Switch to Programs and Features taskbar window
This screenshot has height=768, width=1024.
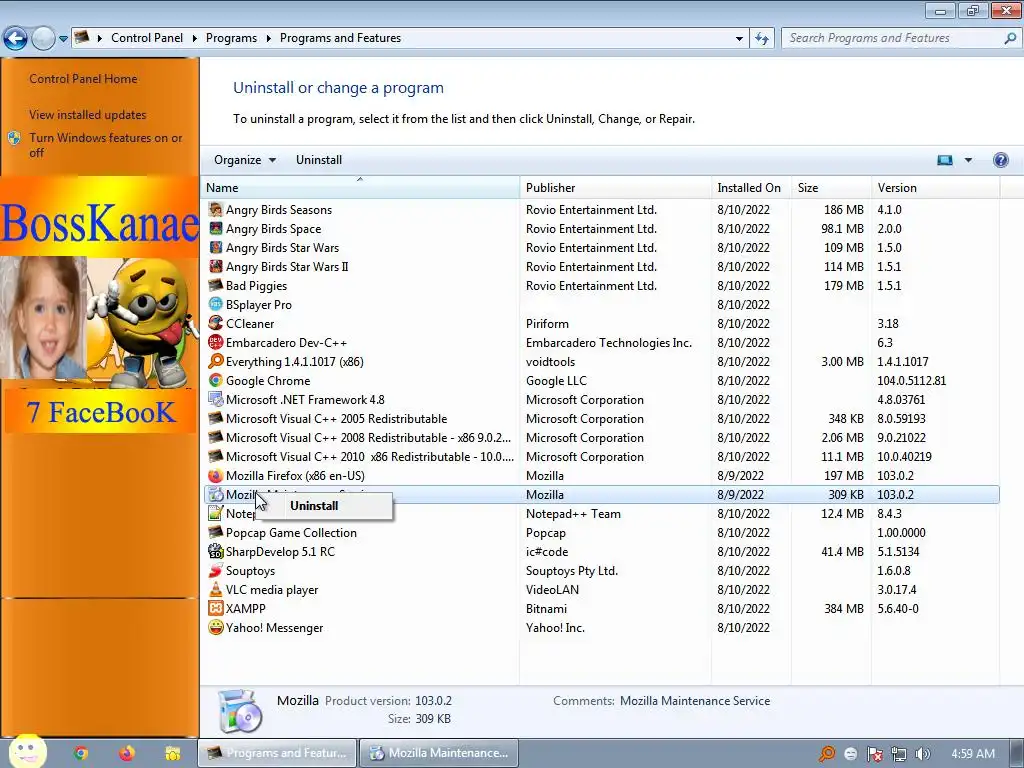tap(277, 753)
